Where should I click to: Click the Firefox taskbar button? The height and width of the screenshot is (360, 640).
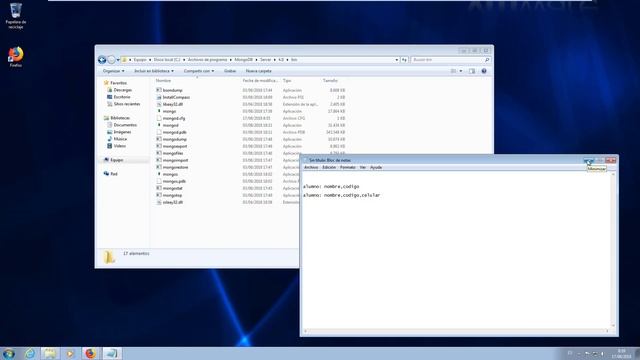tap(90, 353)
